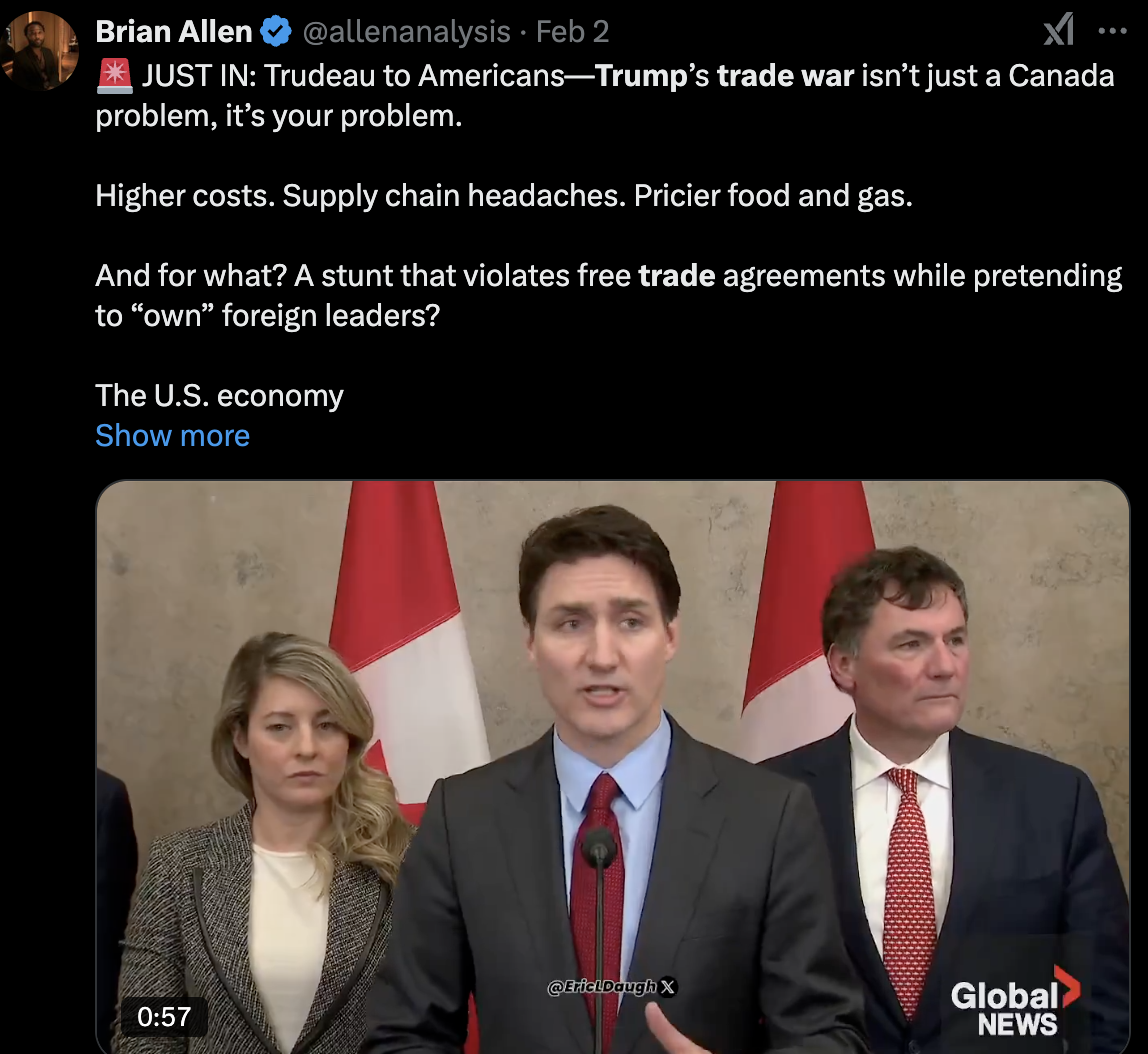Click the bold phrase trade war

(x=786, y=76)
